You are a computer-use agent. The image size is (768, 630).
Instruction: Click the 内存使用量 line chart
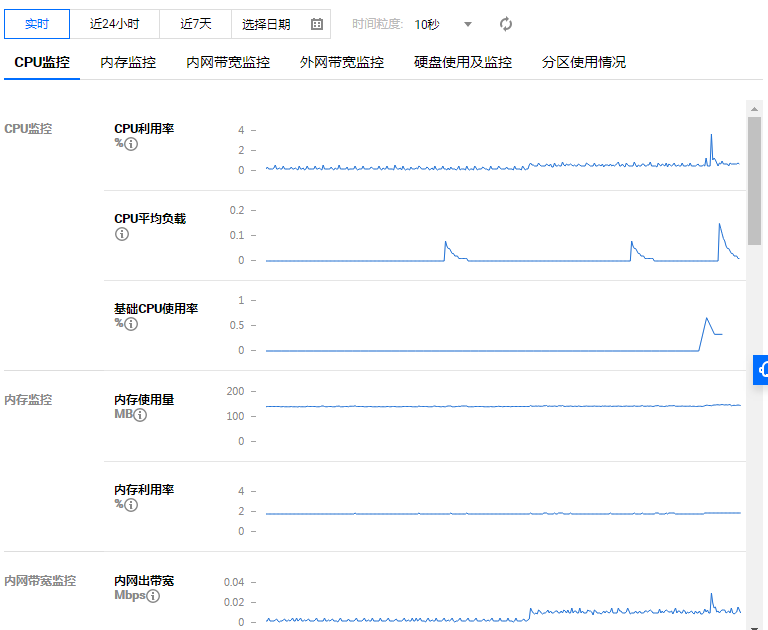503,406
